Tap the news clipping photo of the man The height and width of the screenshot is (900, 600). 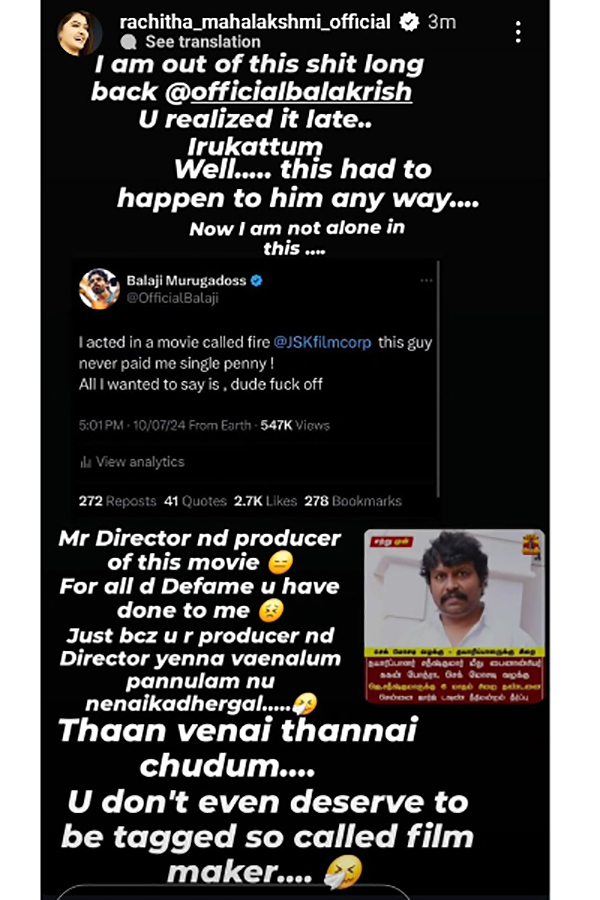click(x=454, y=616)
